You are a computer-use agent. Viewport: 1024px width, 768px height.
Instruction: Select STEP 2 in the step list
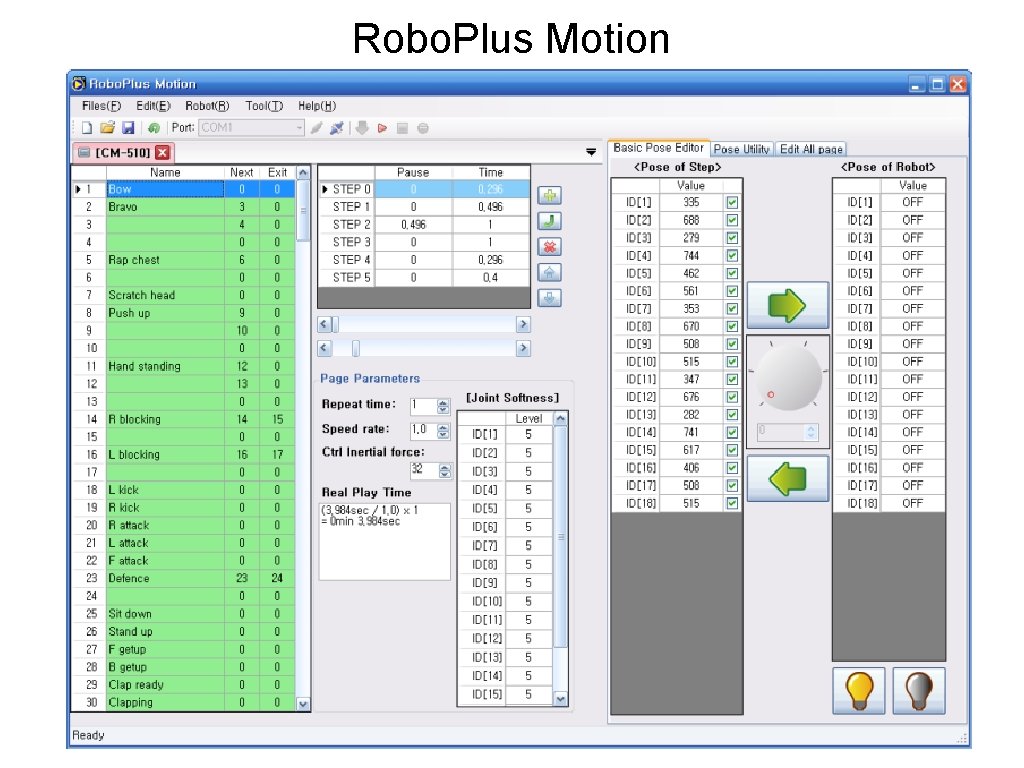coord(424,224)
